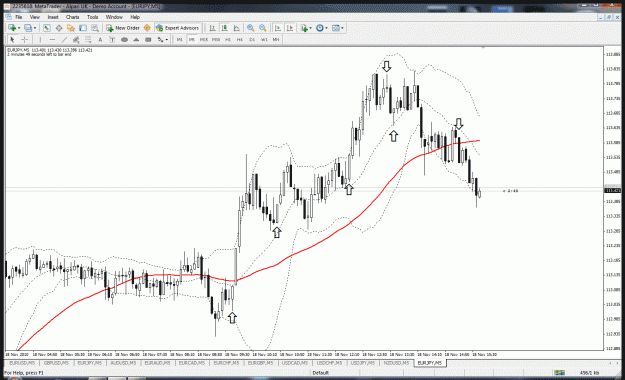Click the New Order button
Image resolution: width=625 pixels, height=380 pixels.
pyautogui.click(x=122, y=28)
